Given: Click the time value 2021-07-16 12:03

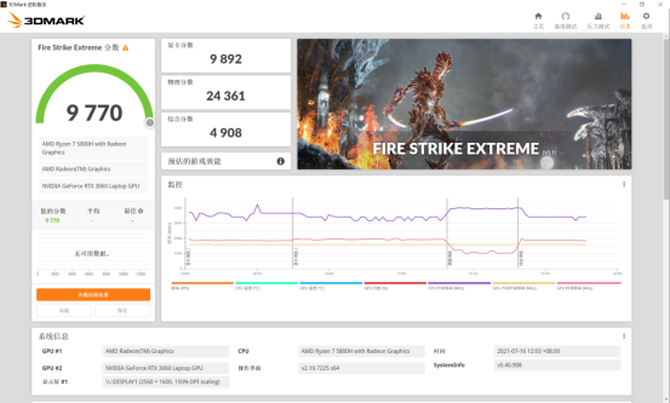Looking at the screenshot, I should [557, 351].
